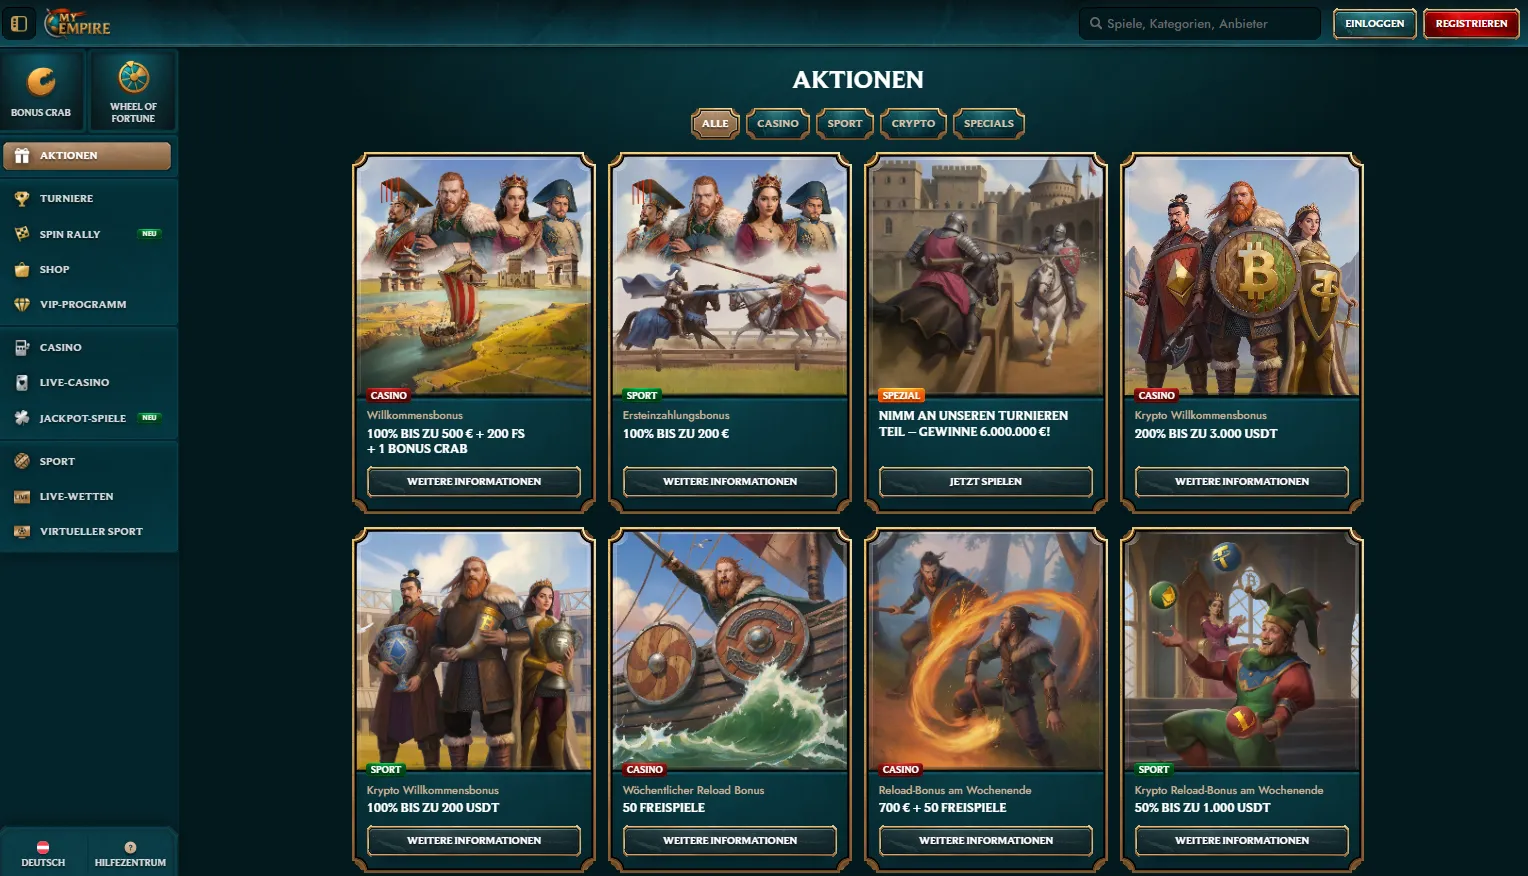This screenshot has height=876, width=1528.
Task: Click Jetzt Spielen on tournament card
Action: pos(986,482)
